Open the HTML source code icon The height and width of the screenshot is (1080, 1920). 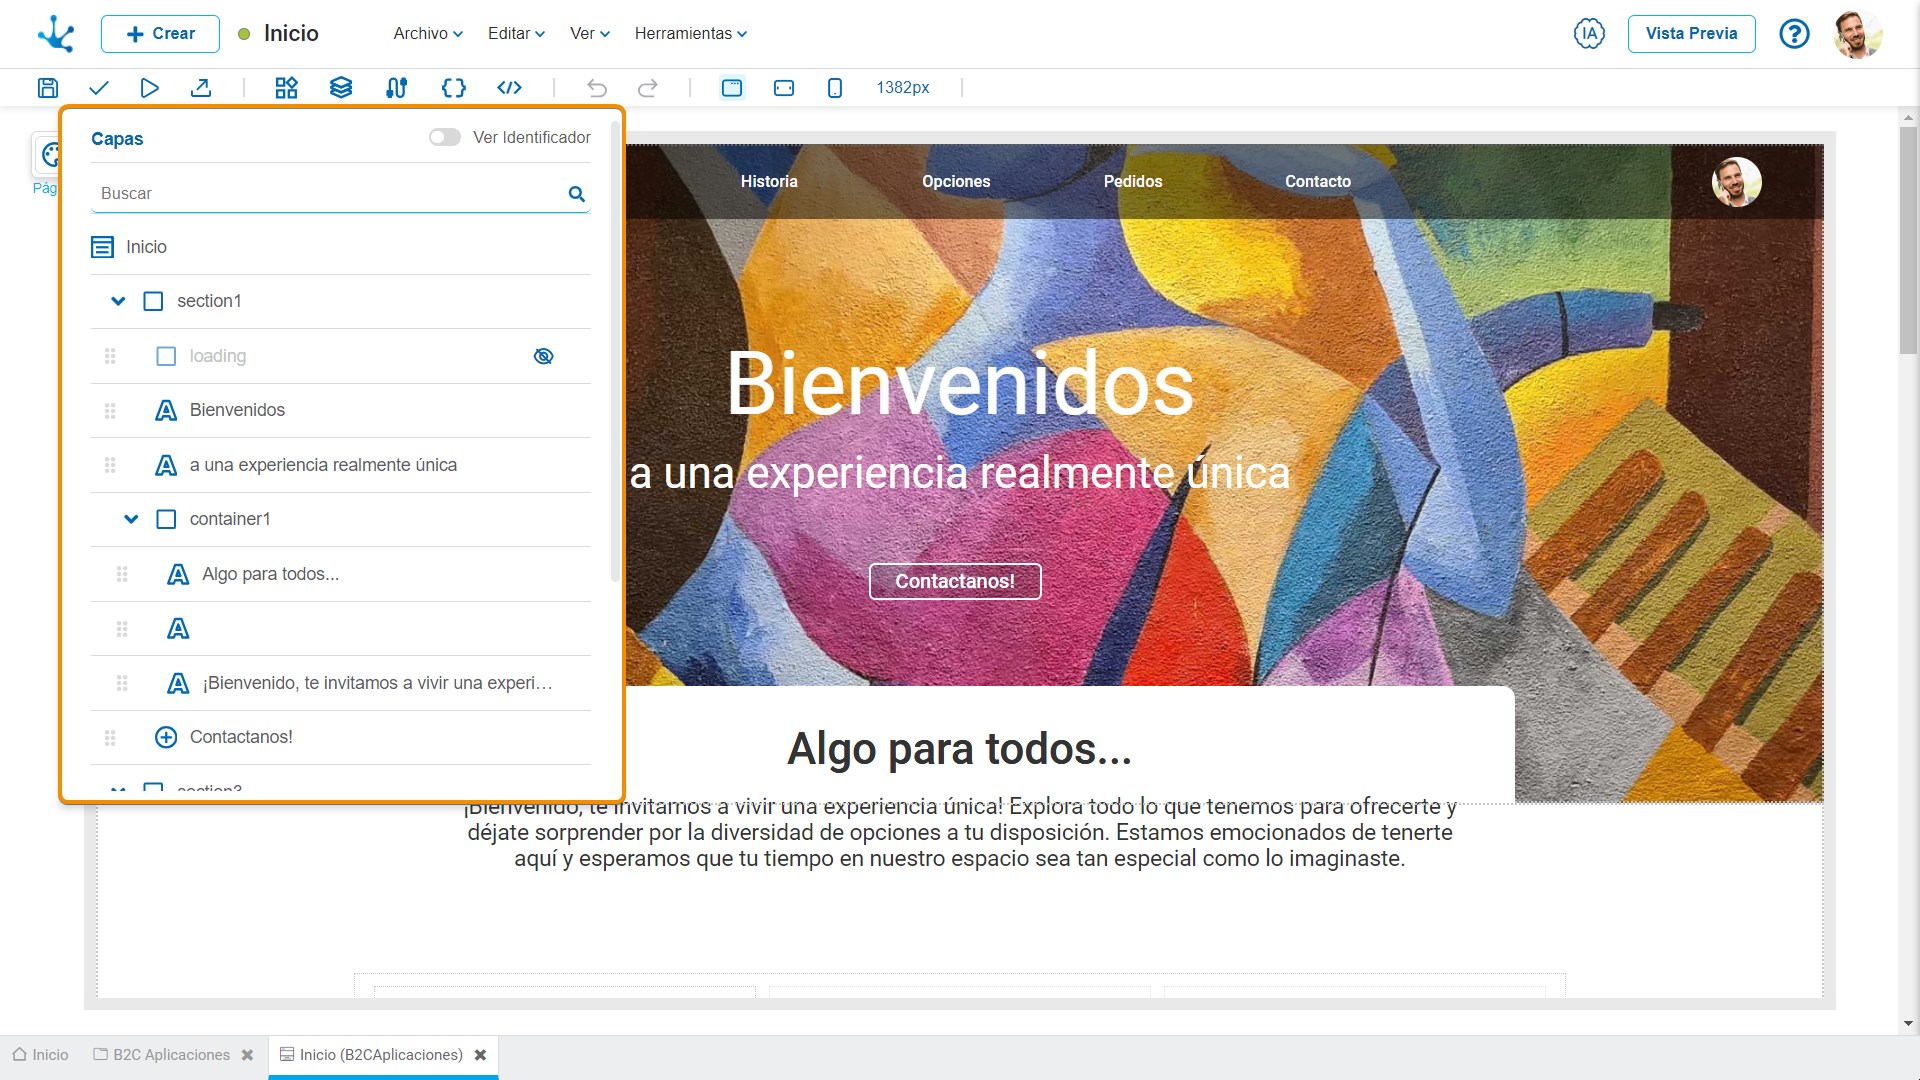[509, 88]
